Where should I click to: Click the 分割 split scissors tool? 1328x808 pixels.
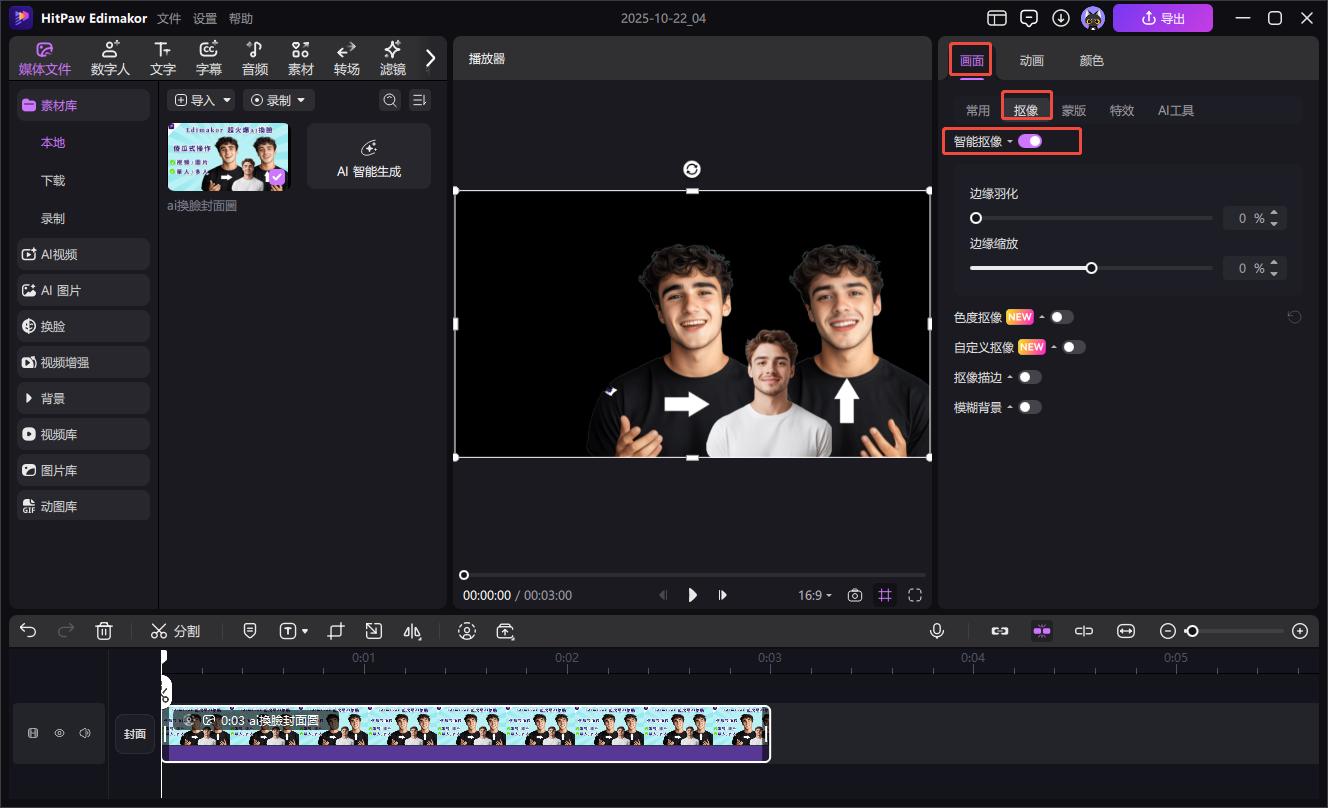pyautogui.click(x=175, y=631)
